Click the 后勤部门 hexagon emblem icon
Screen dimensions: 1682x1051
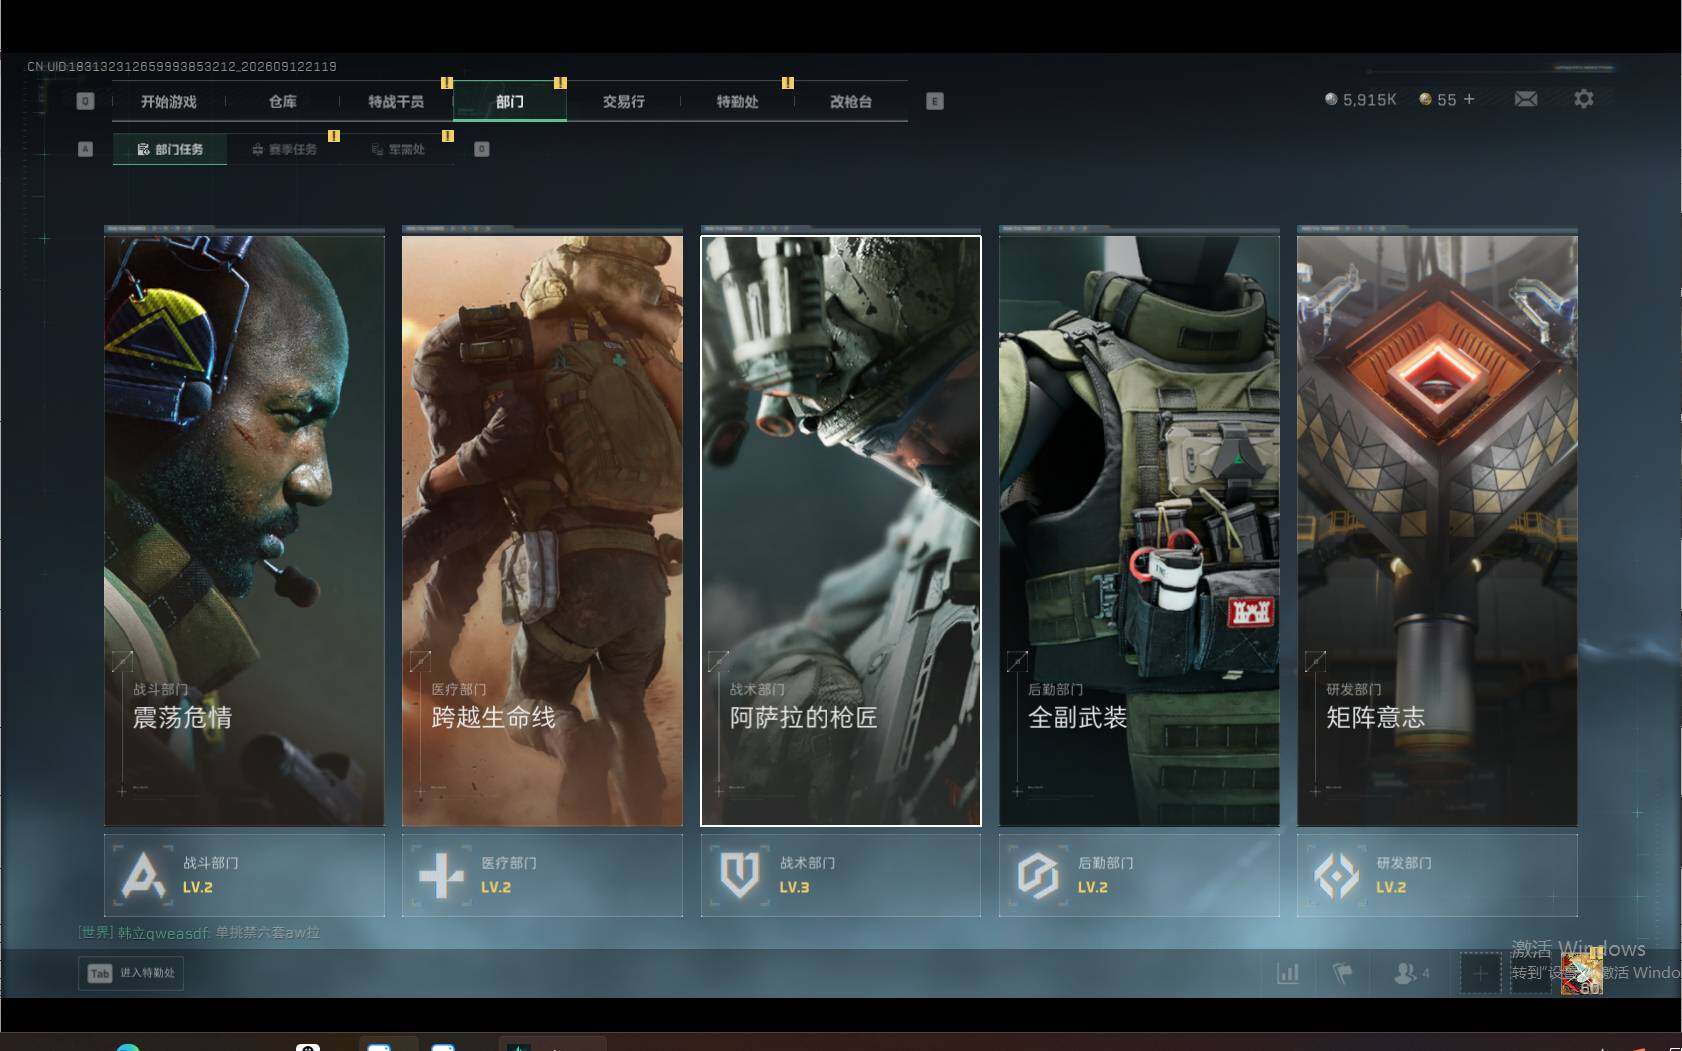tap(1037, 875)
